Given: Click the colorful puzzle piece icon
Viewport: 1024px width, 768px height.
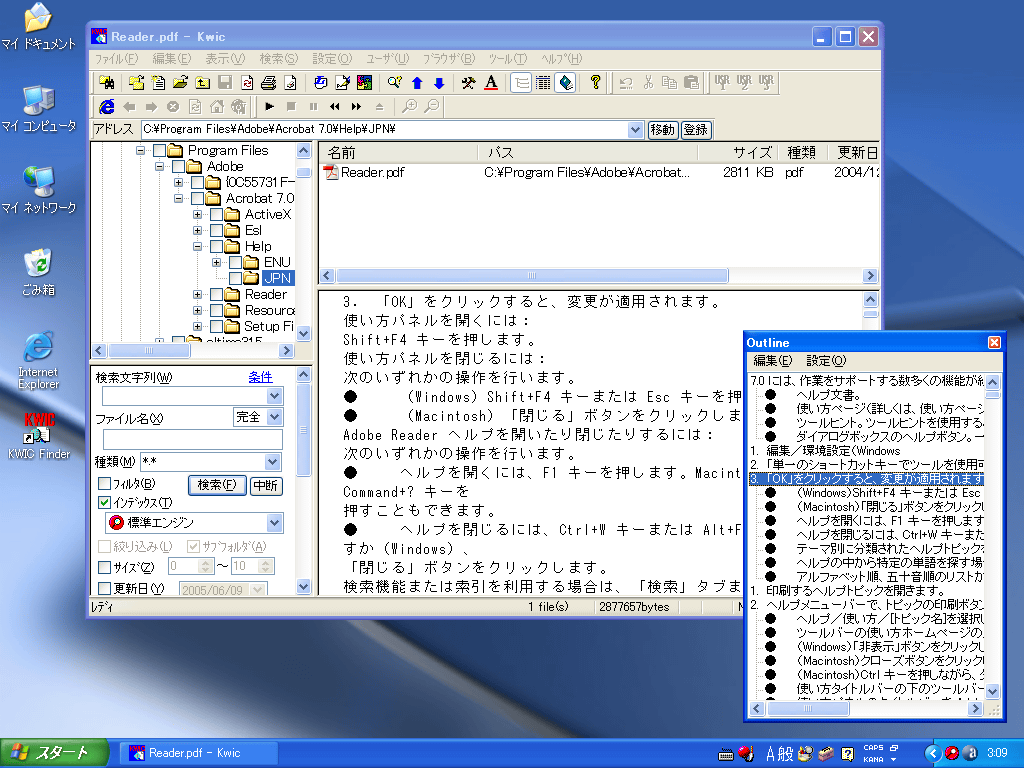Looking at the screenshot, I should tap(364, 82).
